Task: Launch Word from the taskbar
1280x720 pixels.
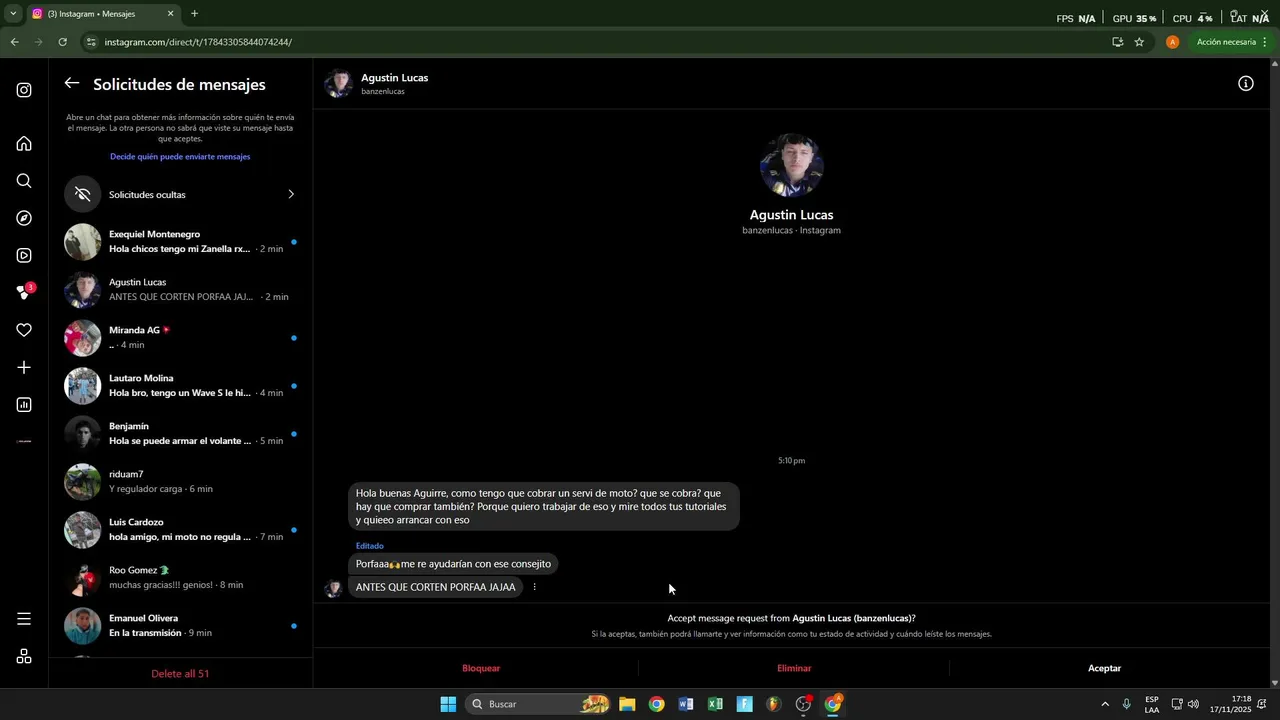Action: pyautogui.click(x=686, y=704)
